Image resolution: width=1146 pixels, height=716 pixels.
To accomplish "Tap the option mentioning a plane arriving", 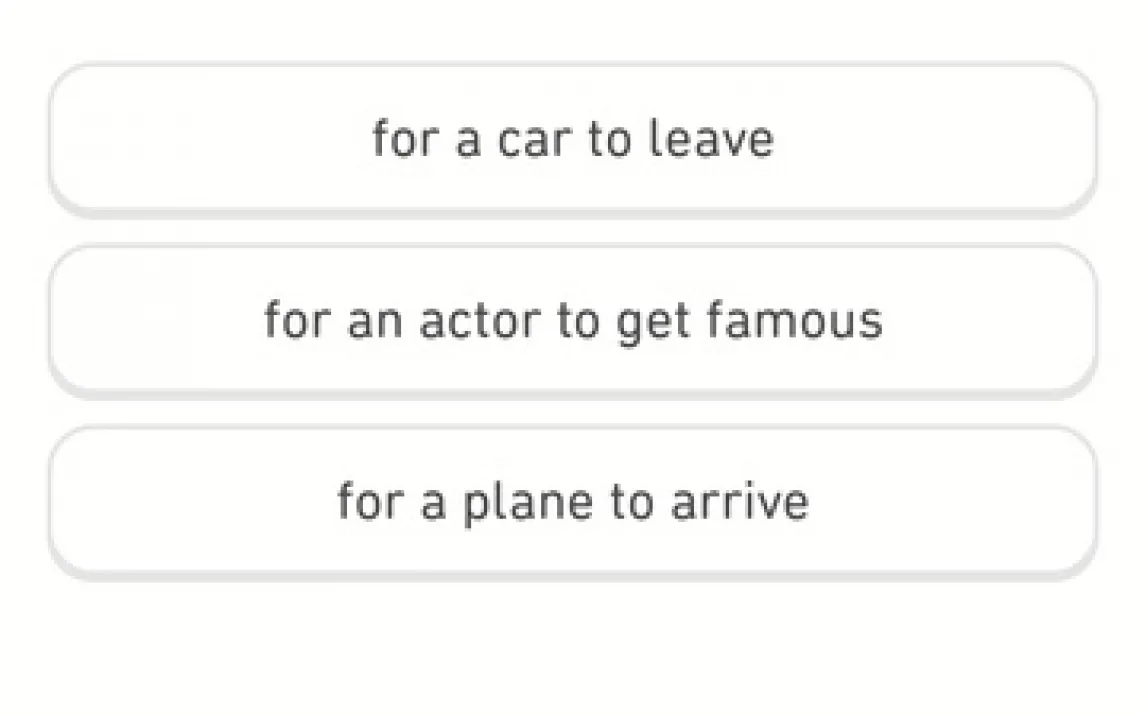I will (x=572, y=501).
